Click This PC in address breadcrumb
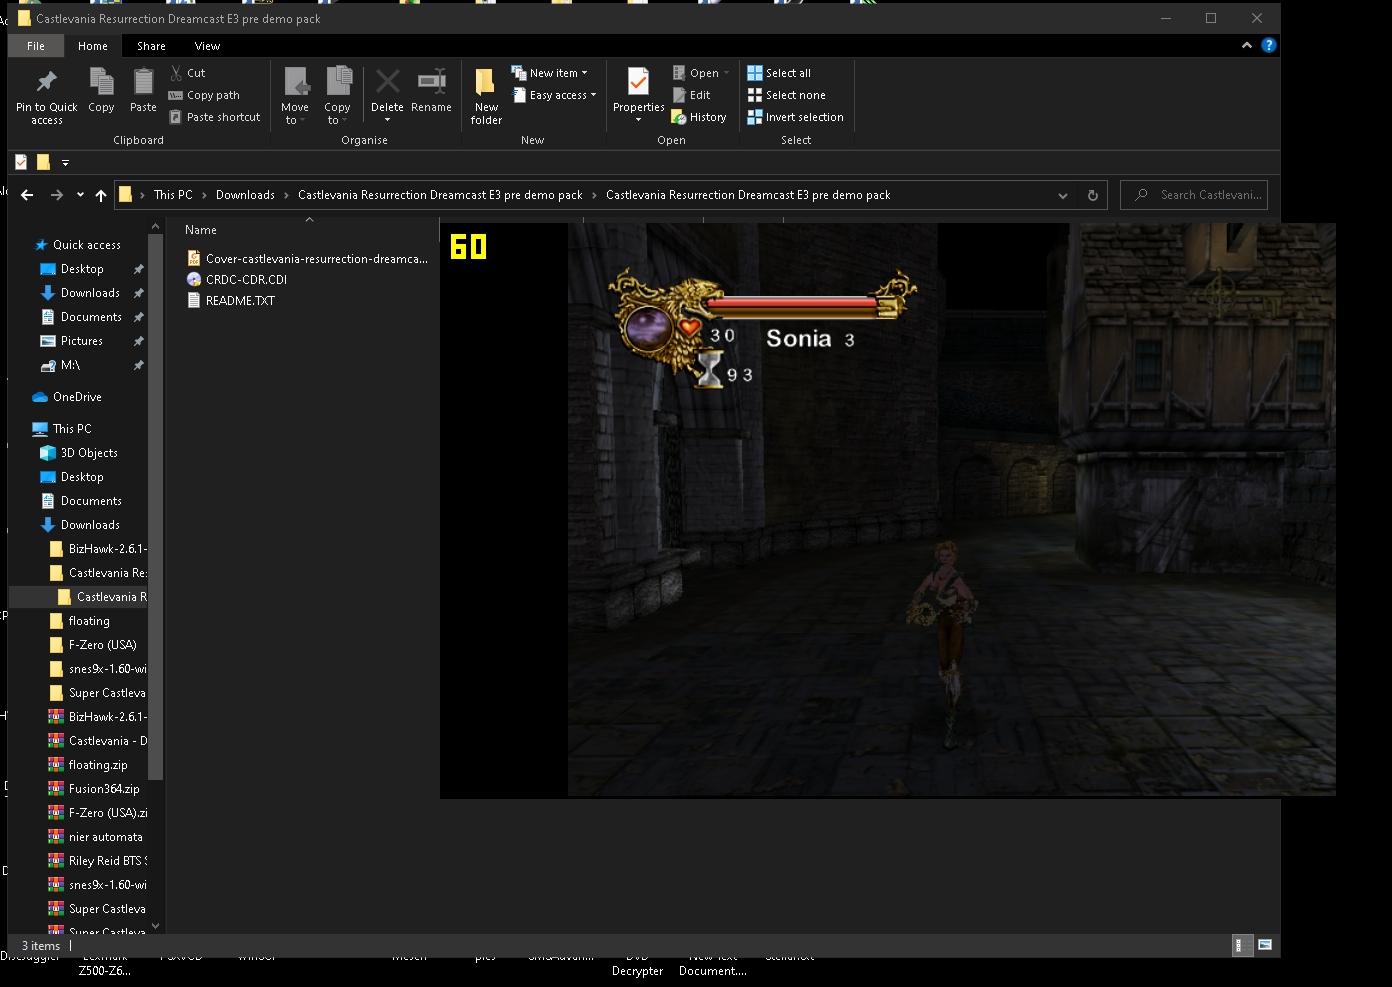Screen dimensions: 1392x987 [173, 195]
